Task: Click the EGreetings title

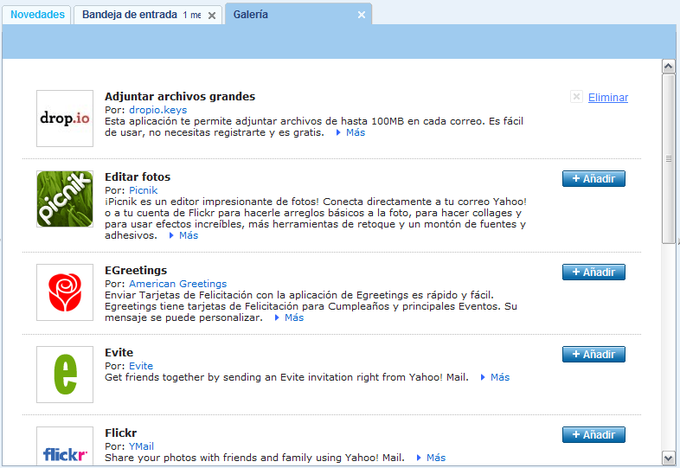Action: coord(136,270)
